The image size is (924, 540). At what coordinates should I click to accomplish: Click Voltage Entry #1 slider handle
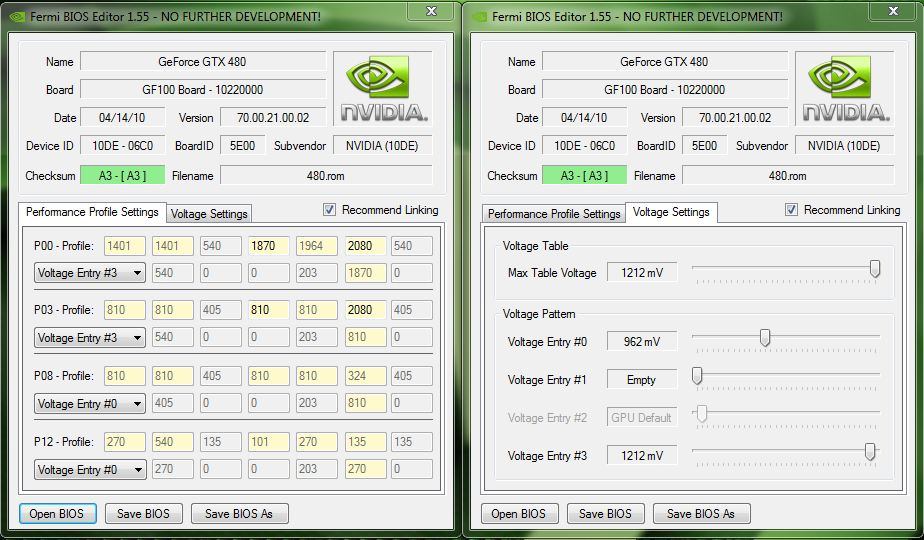coord(697,376)
